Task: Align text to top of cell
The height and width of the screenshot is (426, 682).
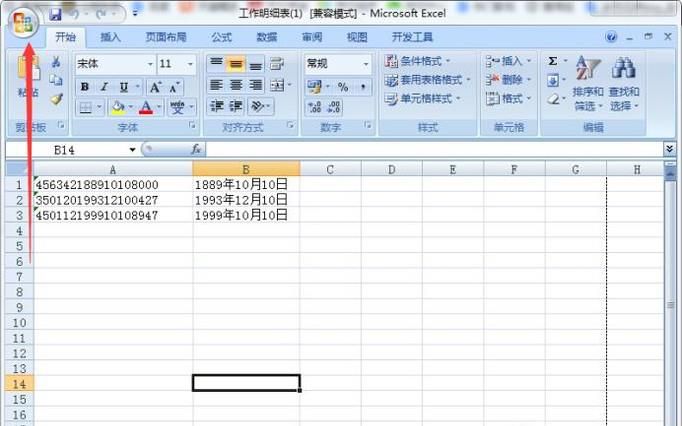Action: 216,64
